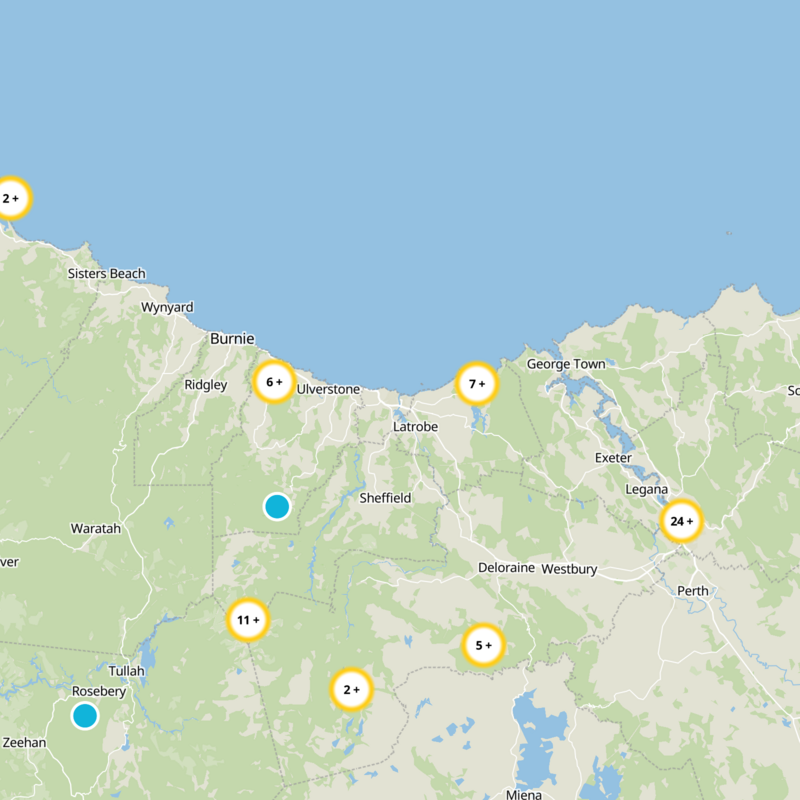800x800 pixels.
Task: Select the "6 +" cluster marker near Ulverstone
Action: coord(272,381)
